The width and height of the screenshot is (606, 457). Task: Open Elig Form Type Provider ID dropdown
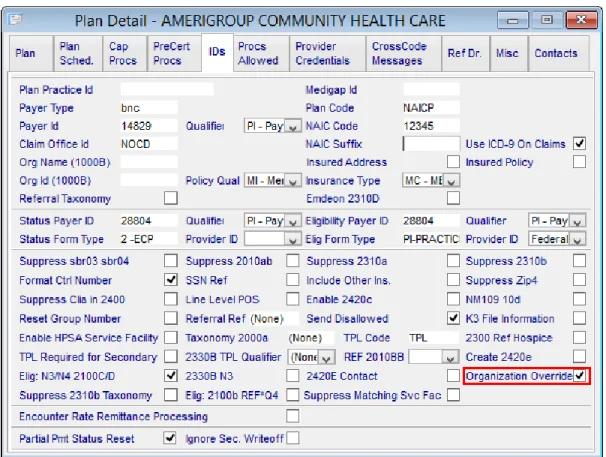(x=557, y=239)
